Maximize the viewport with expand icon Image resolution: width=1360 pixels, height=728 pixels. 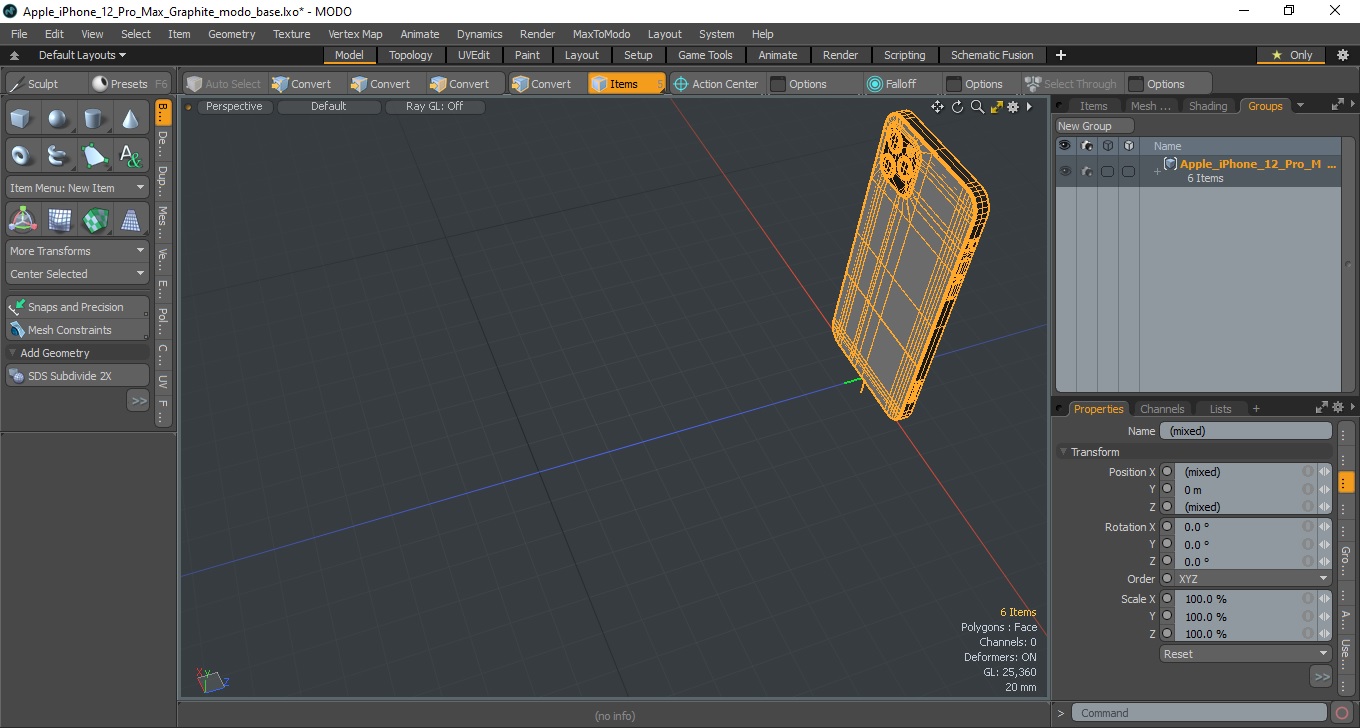(x=996, y=107)
